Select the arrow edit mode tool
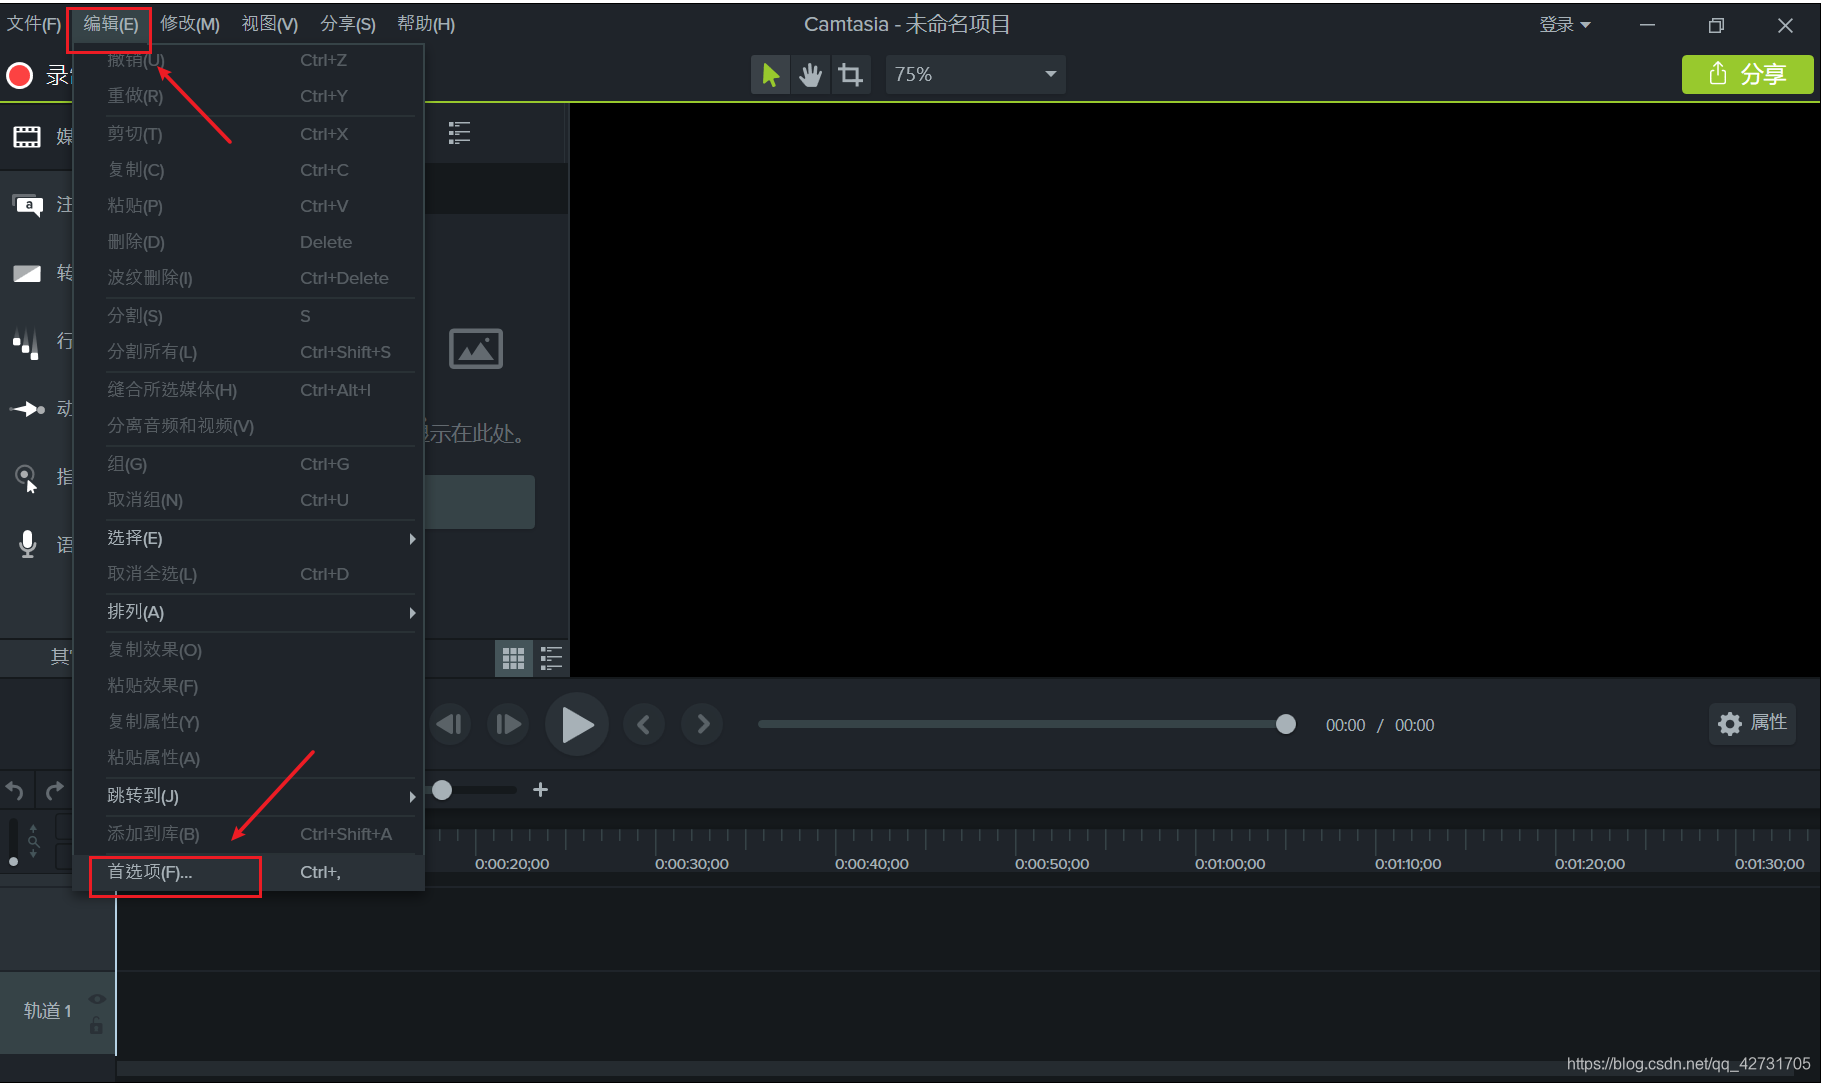 click(770, 75)
